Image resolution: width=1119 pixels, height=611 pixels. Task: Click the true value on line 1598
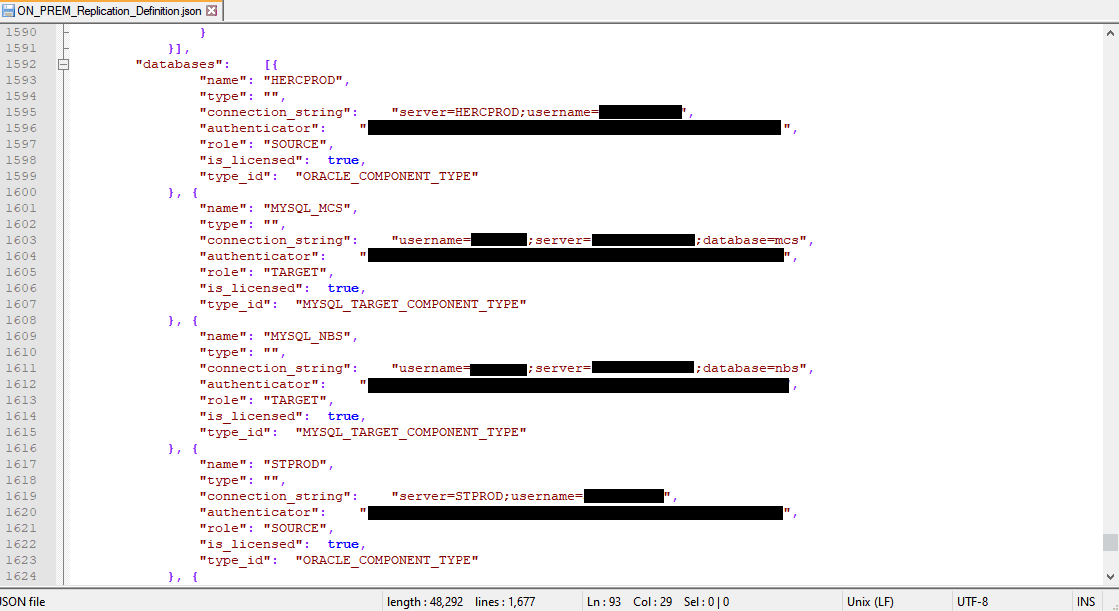click(x=343, y=160)
